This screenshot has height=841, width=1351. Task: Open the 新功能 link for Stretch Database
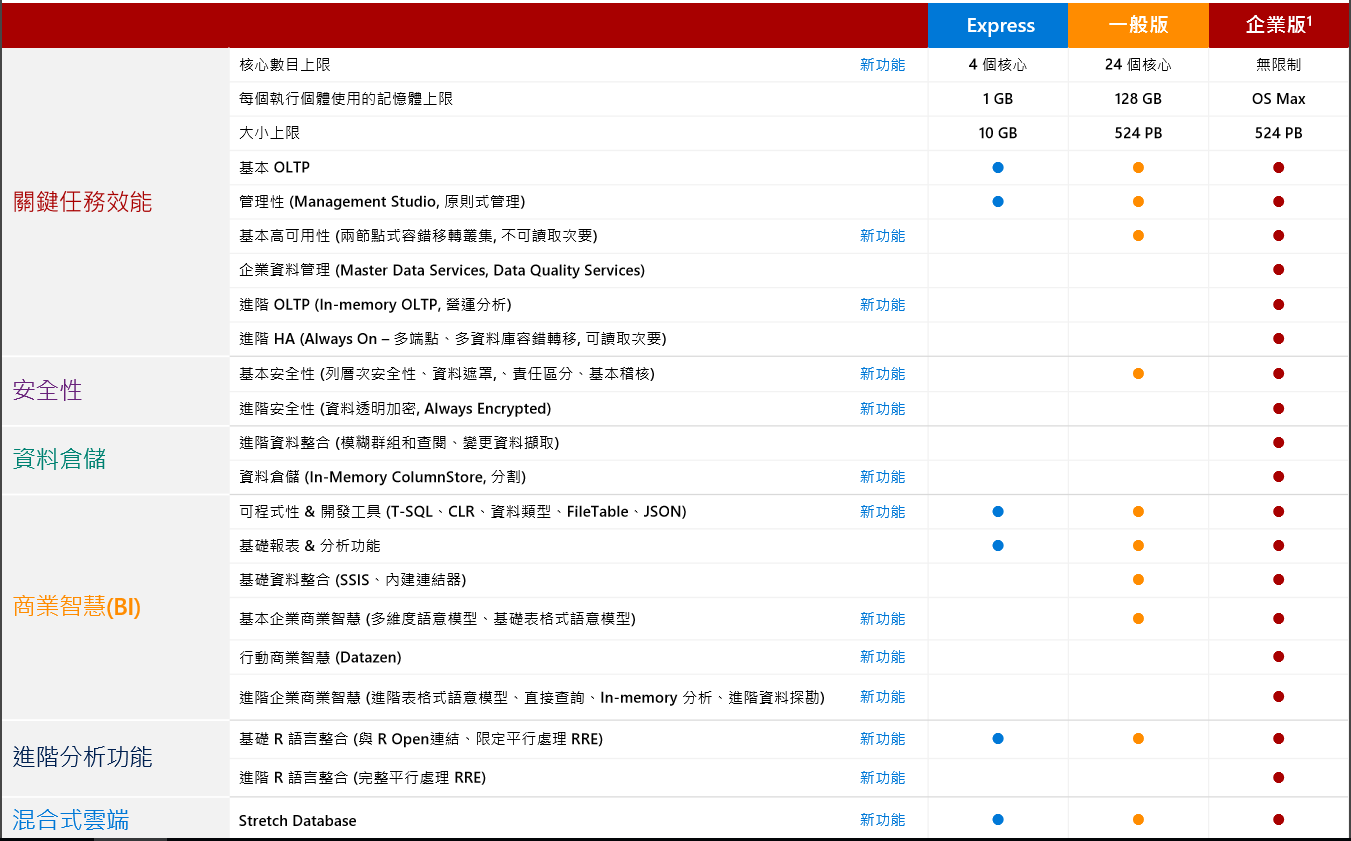[x=883, y=819]
